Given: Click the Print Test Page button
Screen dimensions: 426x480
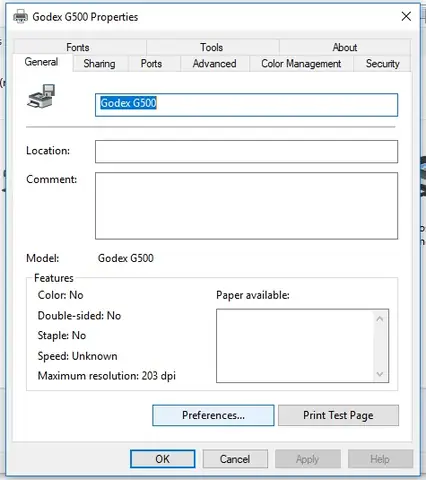Looking at the screenshot, I should click(338, 415).
